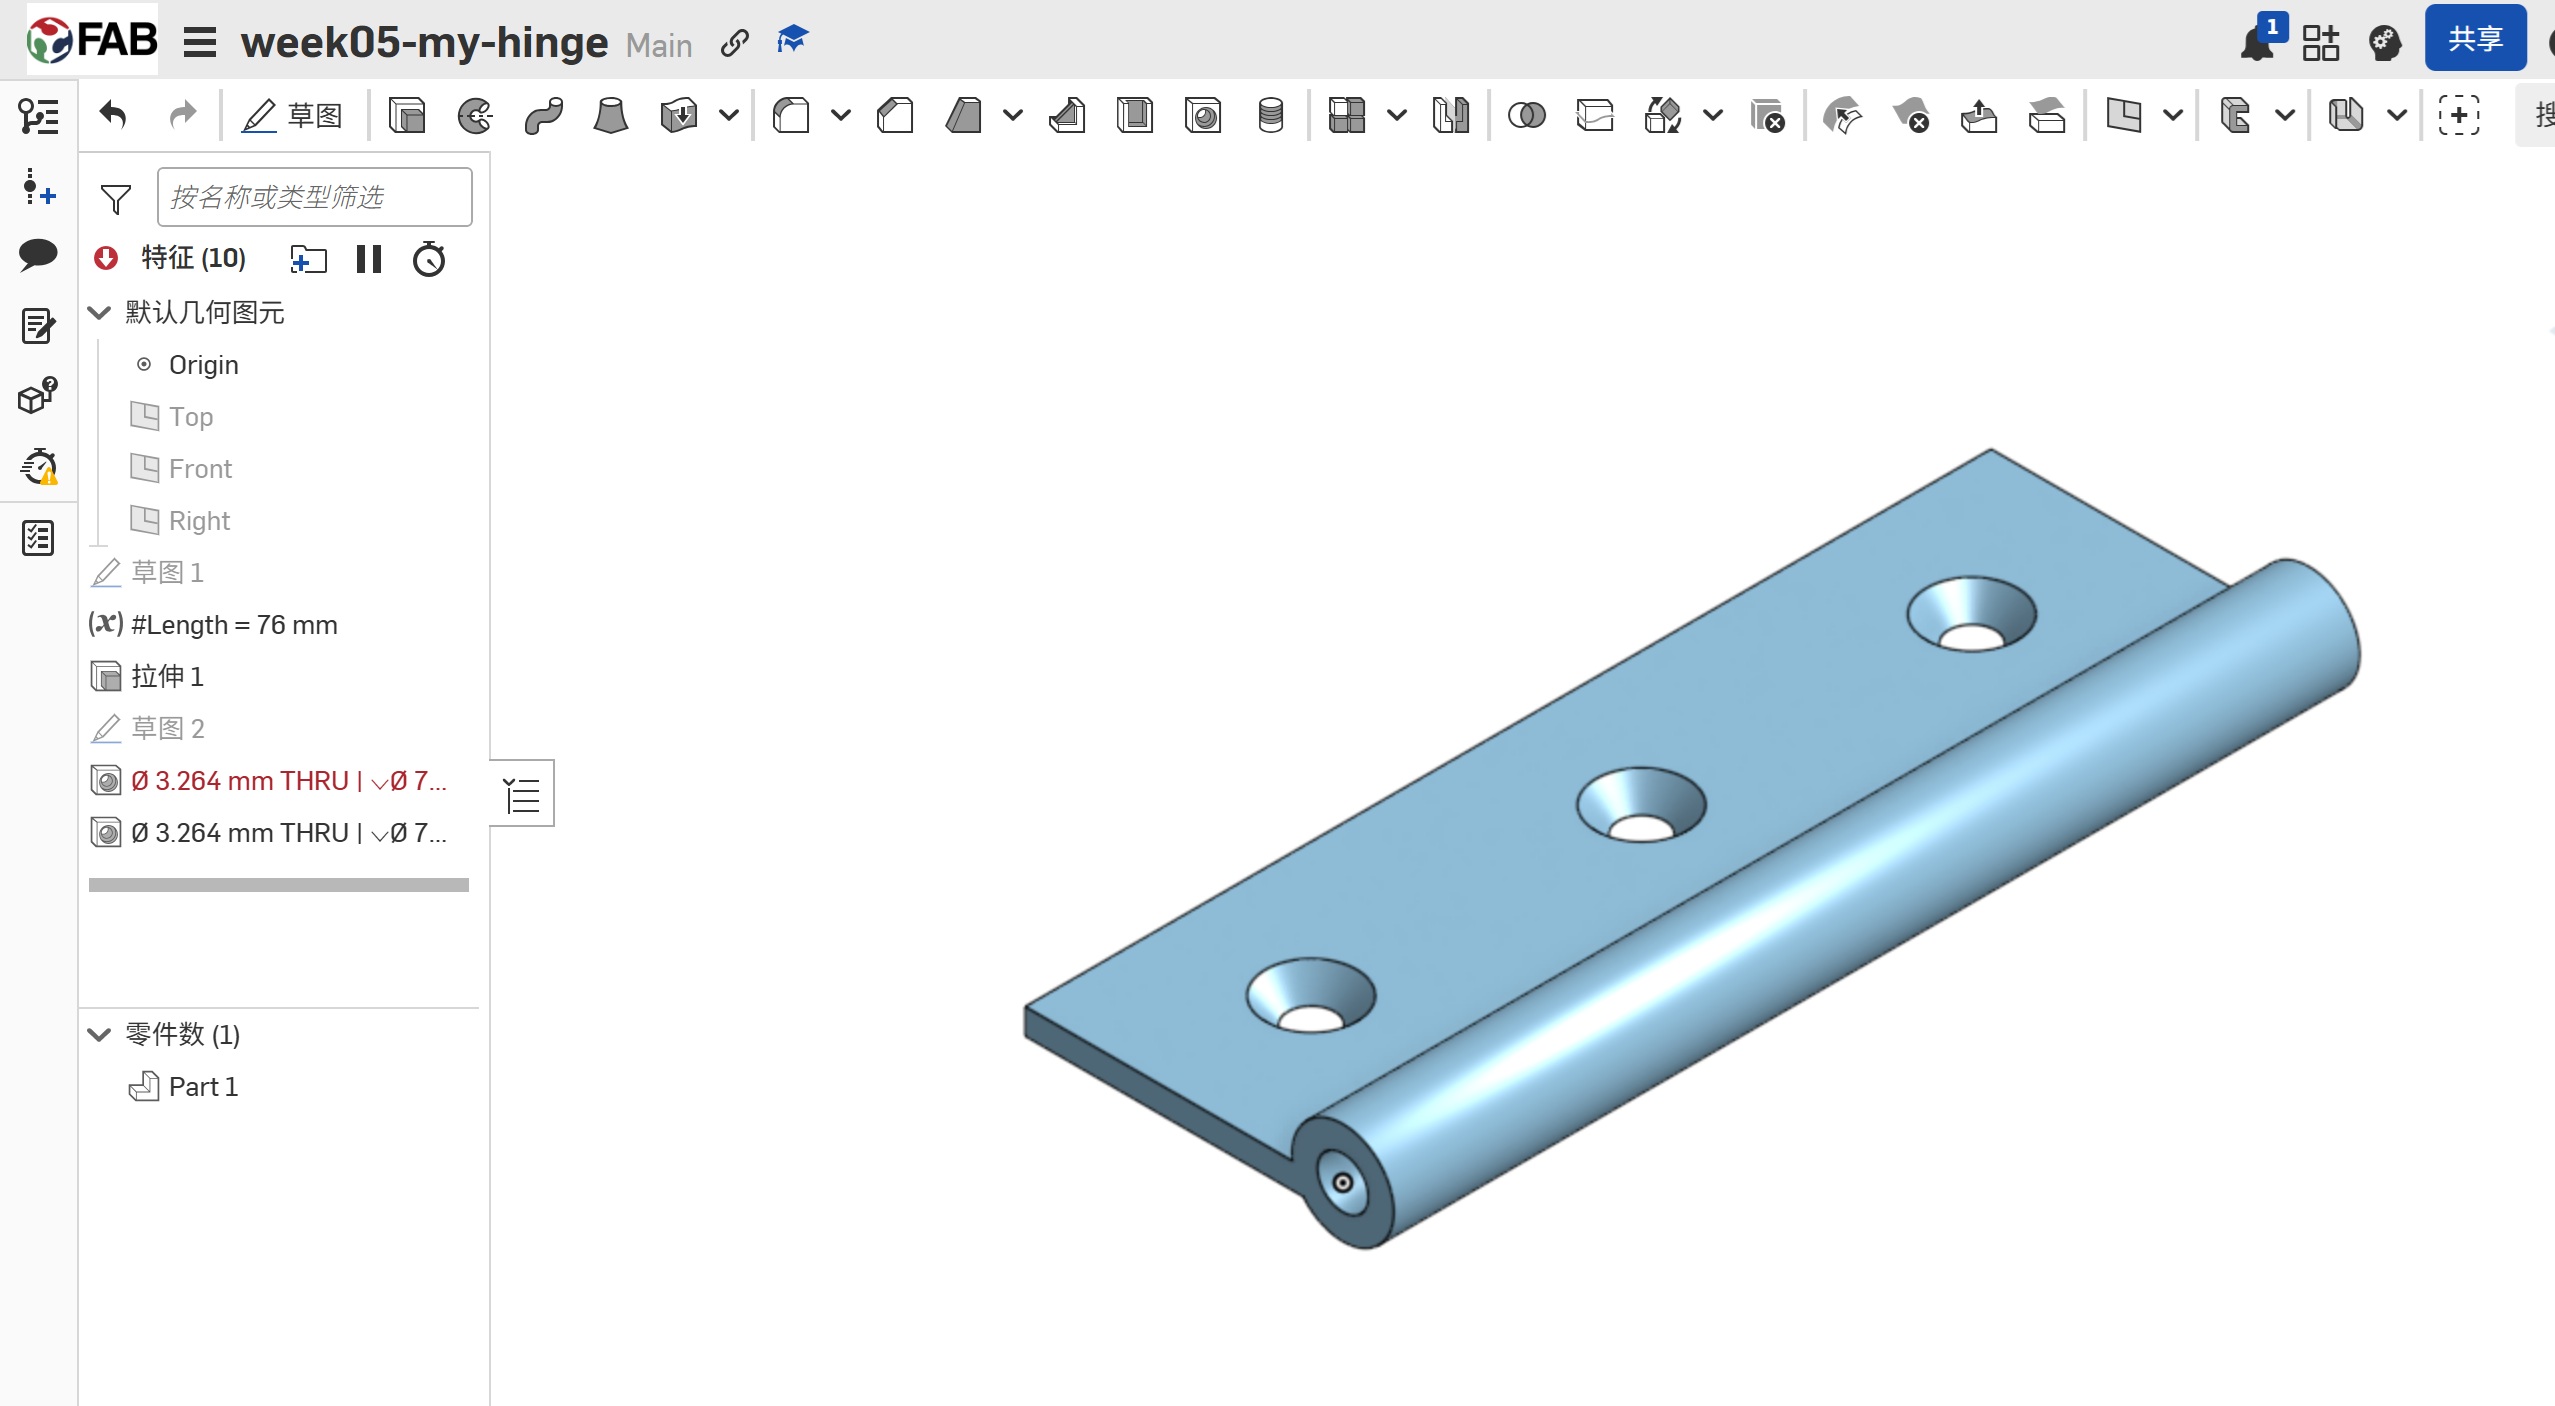Click the Fillet tool icon
2555x1406 pixels.
[791, 116]
